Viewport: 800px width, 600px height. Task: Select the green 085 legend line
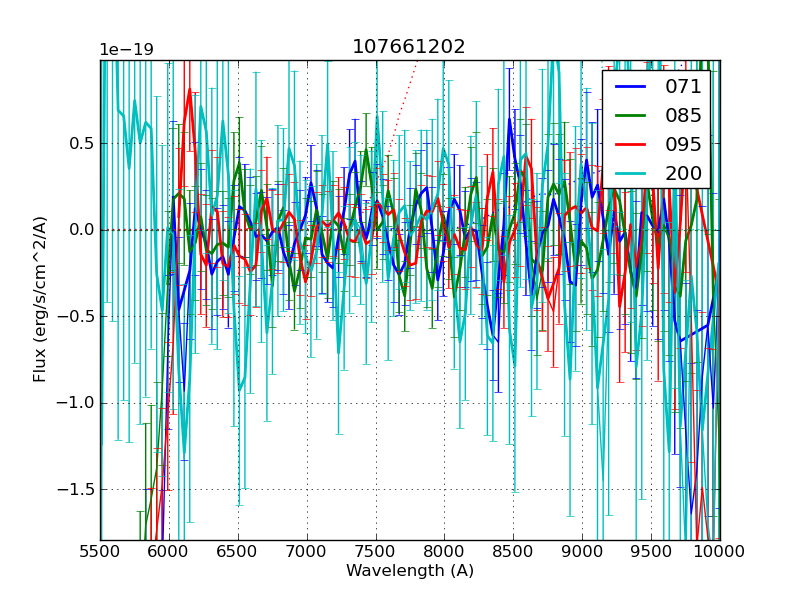click(x=630, y=116)
